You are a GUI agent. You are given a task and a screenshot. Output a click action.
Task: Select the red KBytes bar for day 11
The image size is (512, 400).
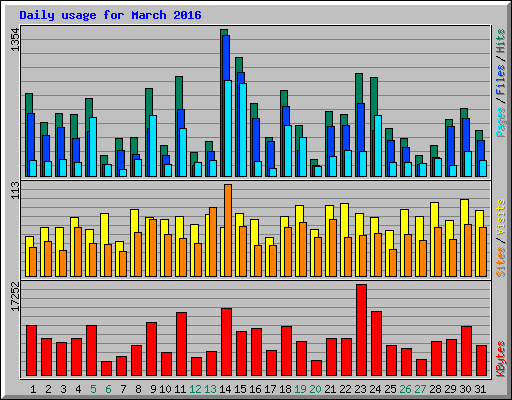click(181, 344)
